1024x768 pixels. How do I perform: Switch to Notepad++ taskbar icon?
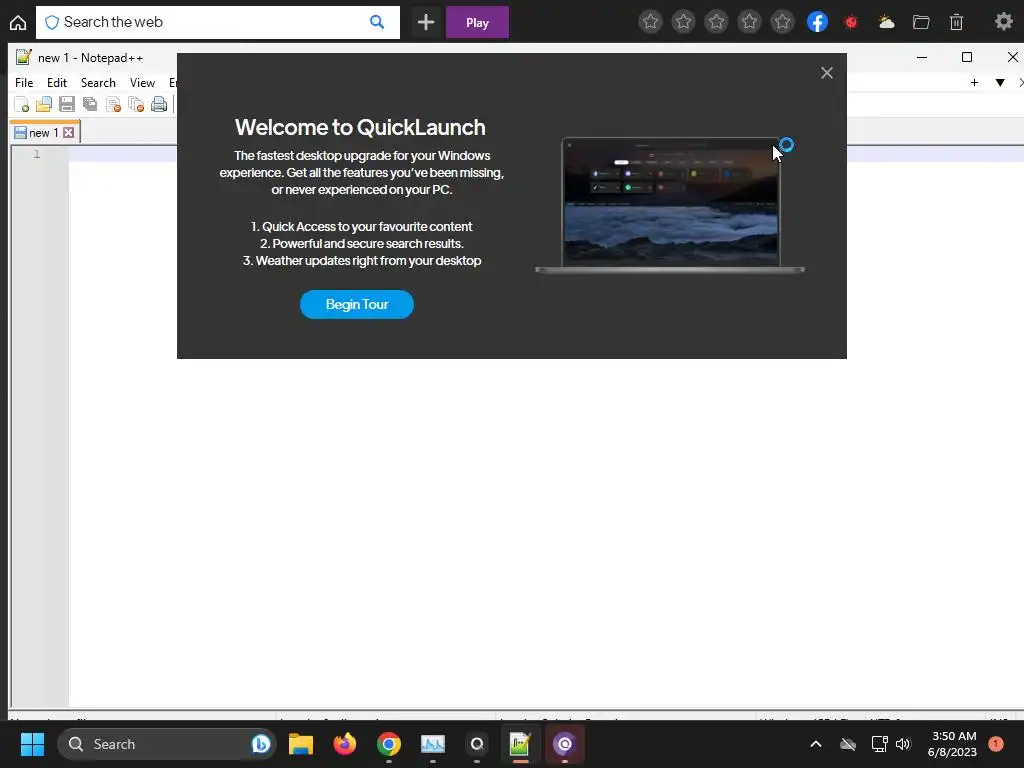tap(520, 744)
